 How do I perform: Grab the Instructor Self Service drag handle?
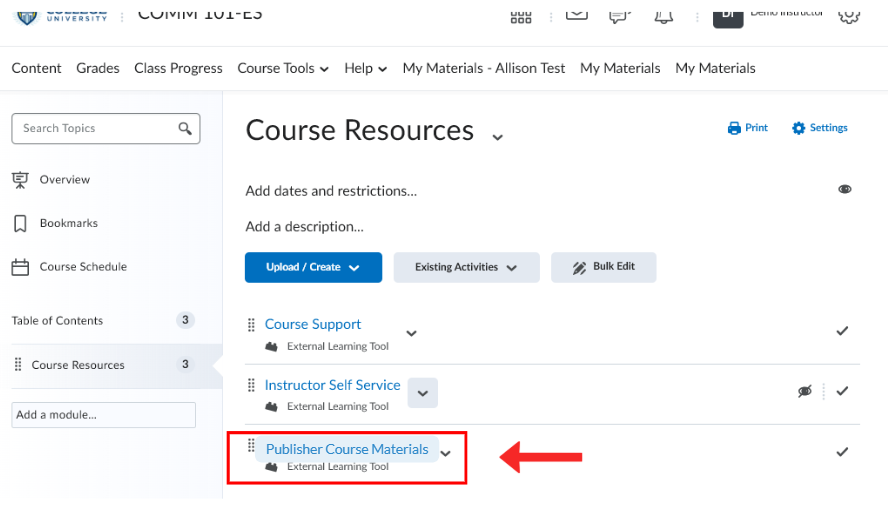251,386
